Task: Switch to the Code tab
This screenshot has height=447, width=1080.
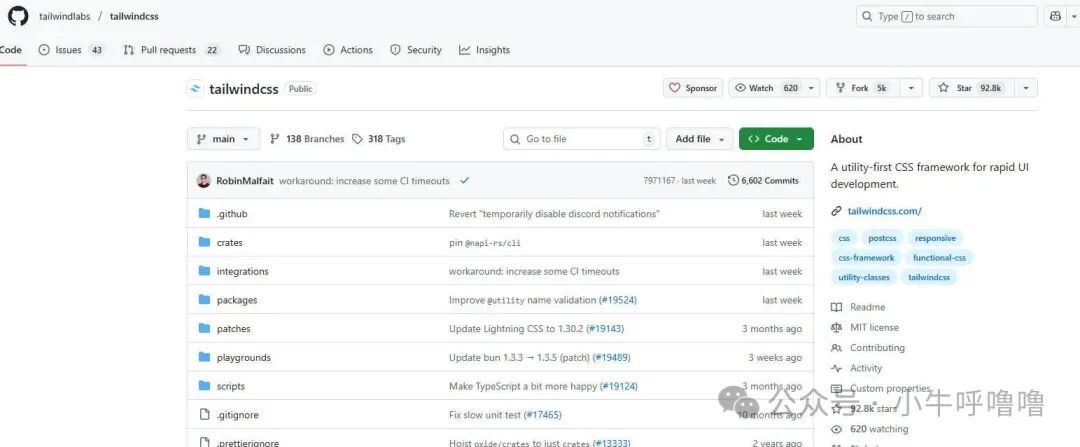Action: tap(11, 50)
